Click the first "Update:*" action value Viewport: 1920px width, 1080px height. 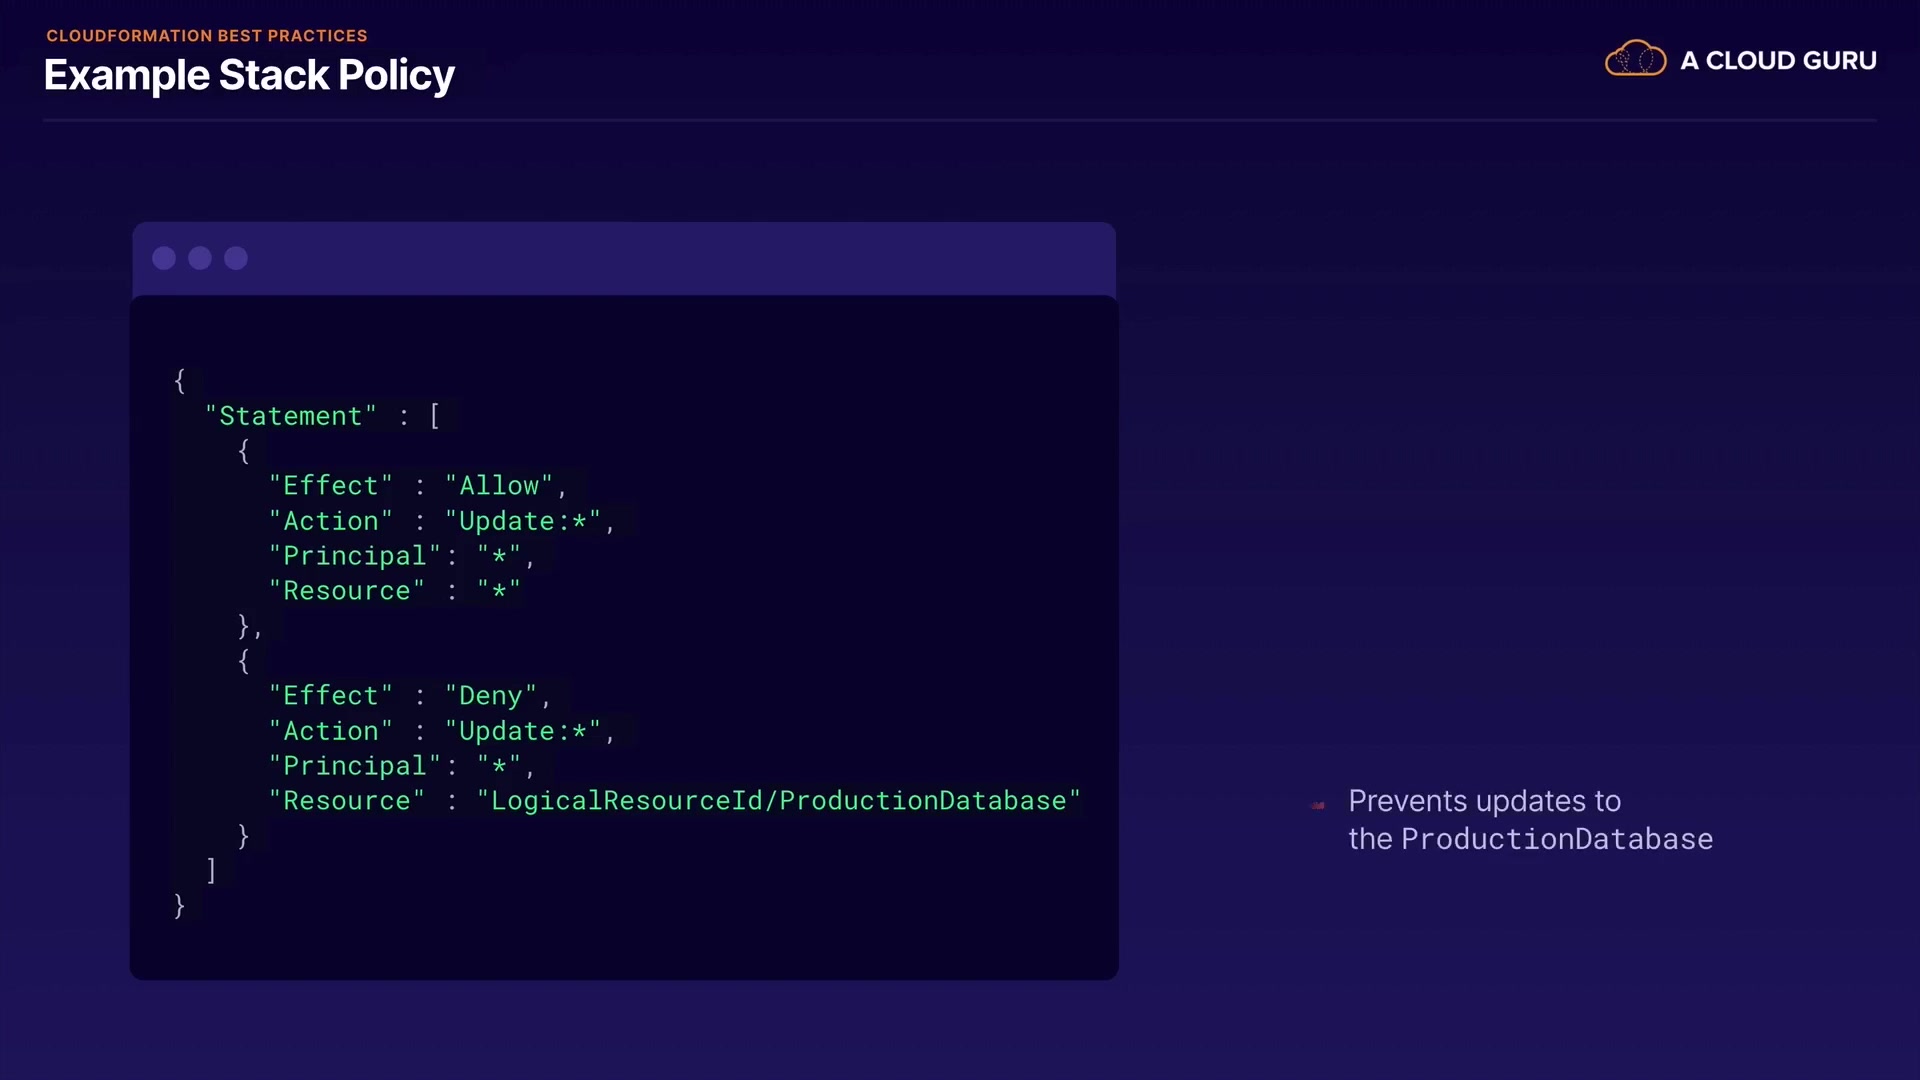522,521
